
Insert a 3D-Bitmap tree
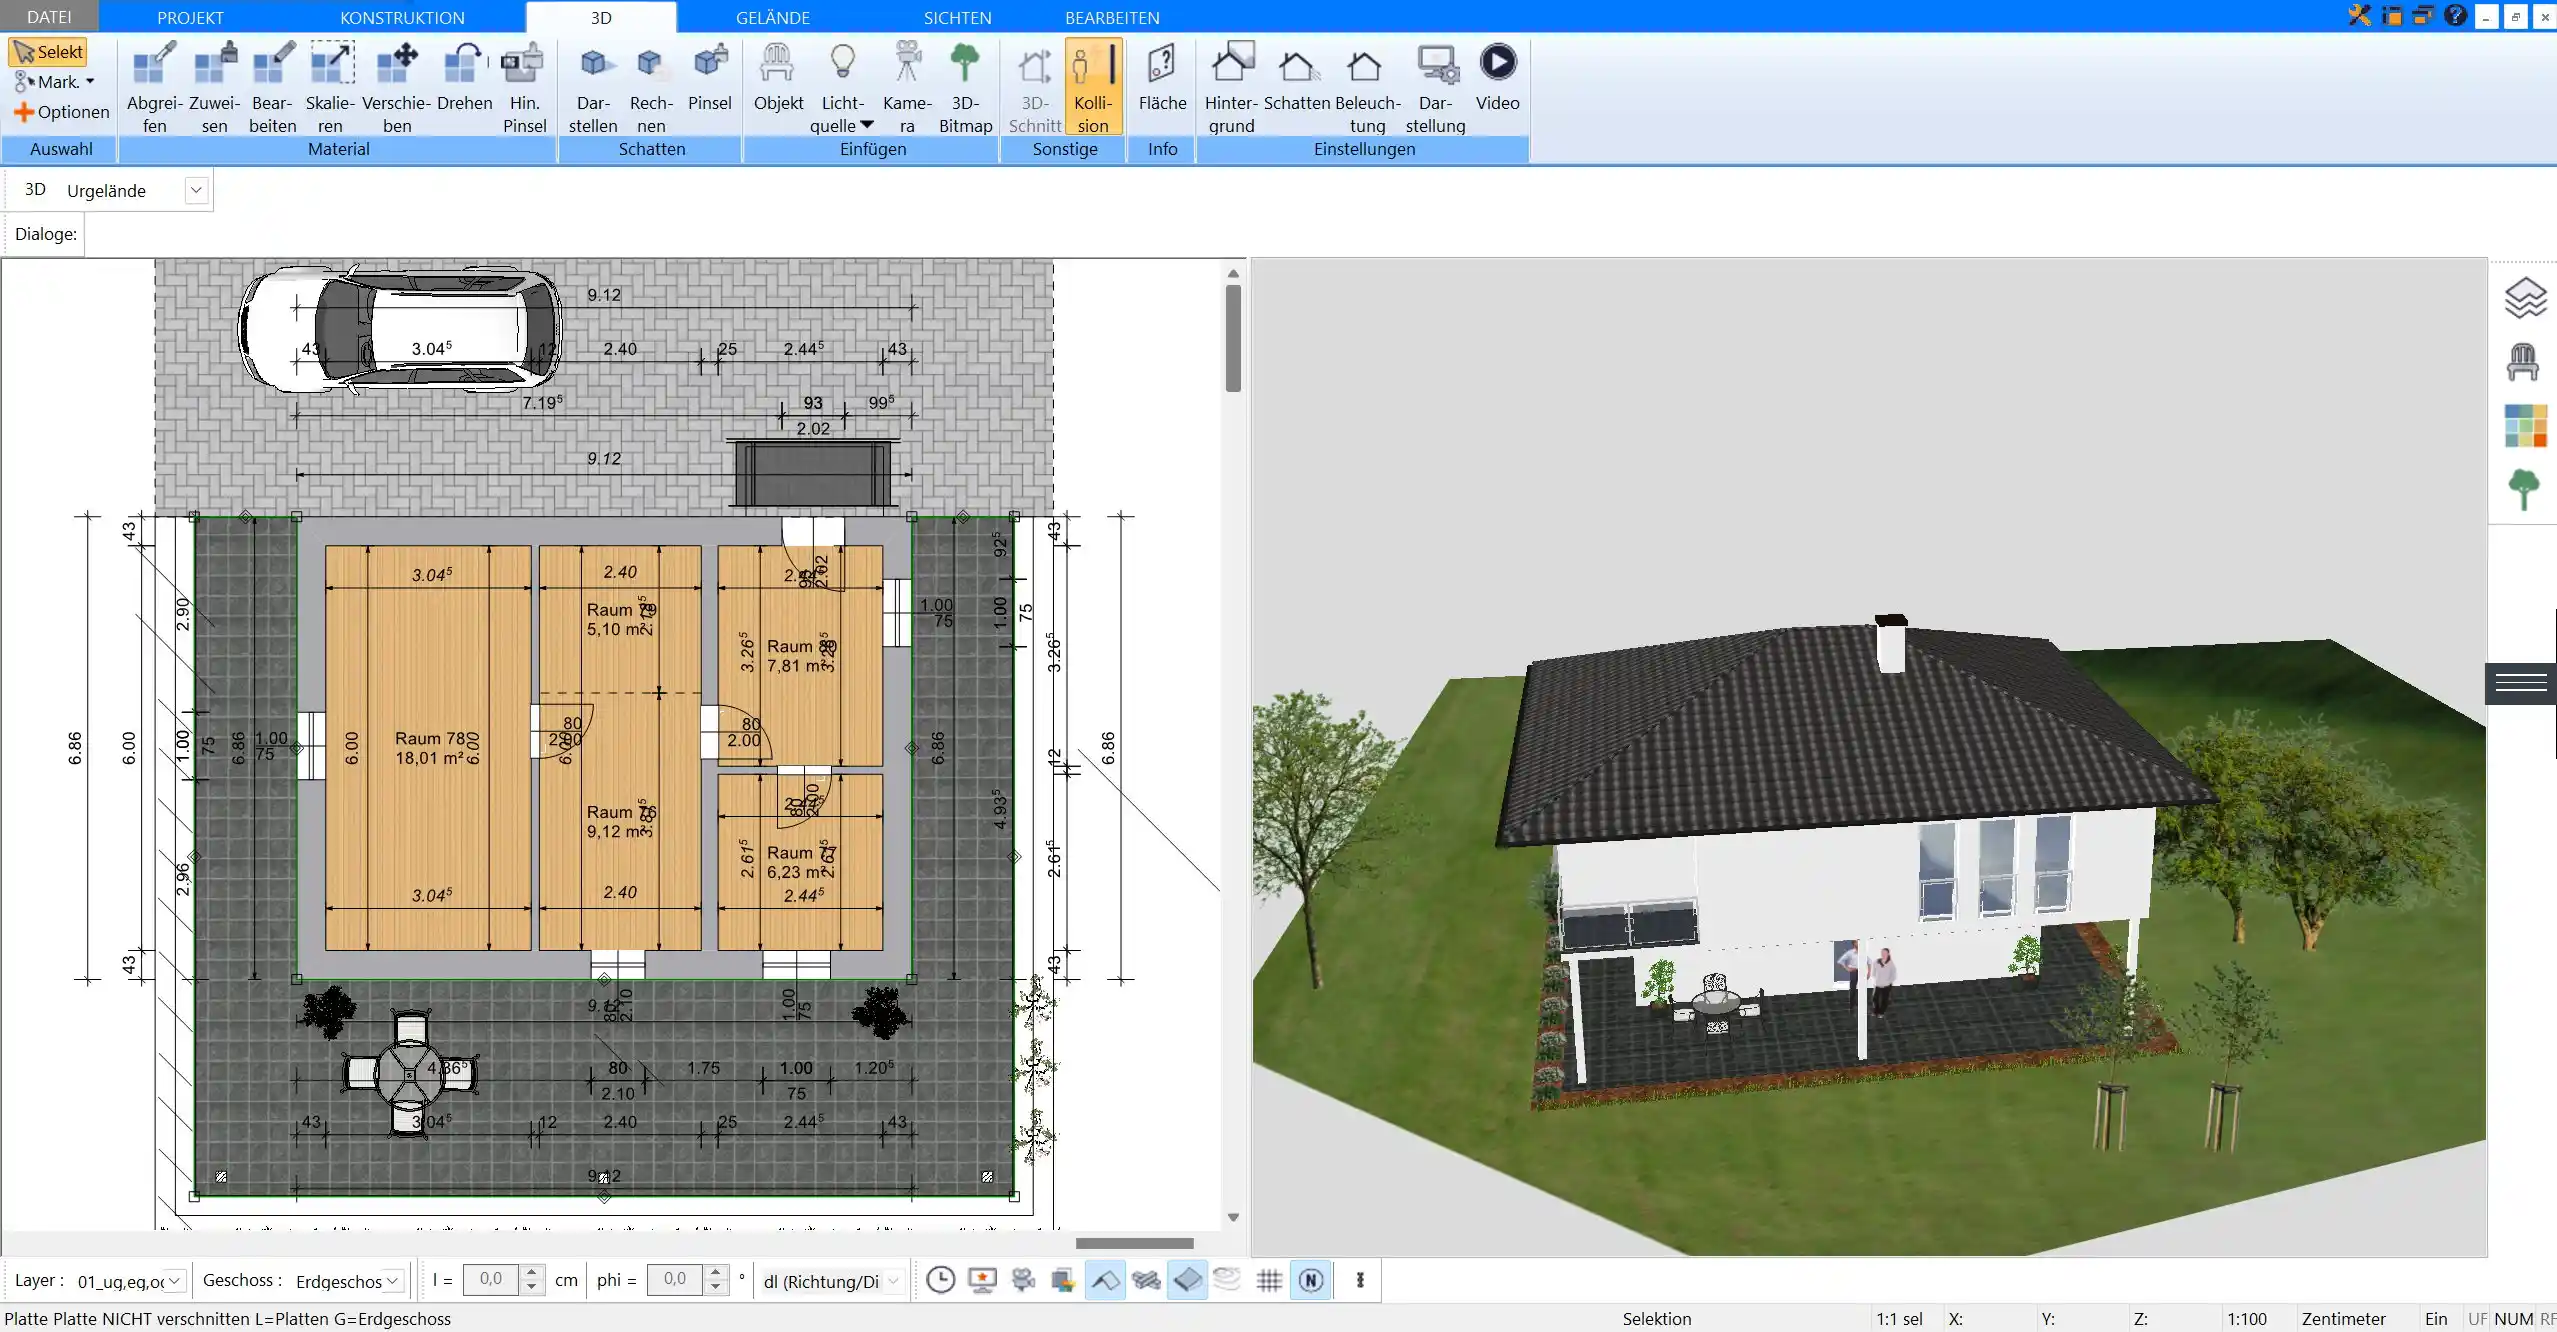(965, 87)
